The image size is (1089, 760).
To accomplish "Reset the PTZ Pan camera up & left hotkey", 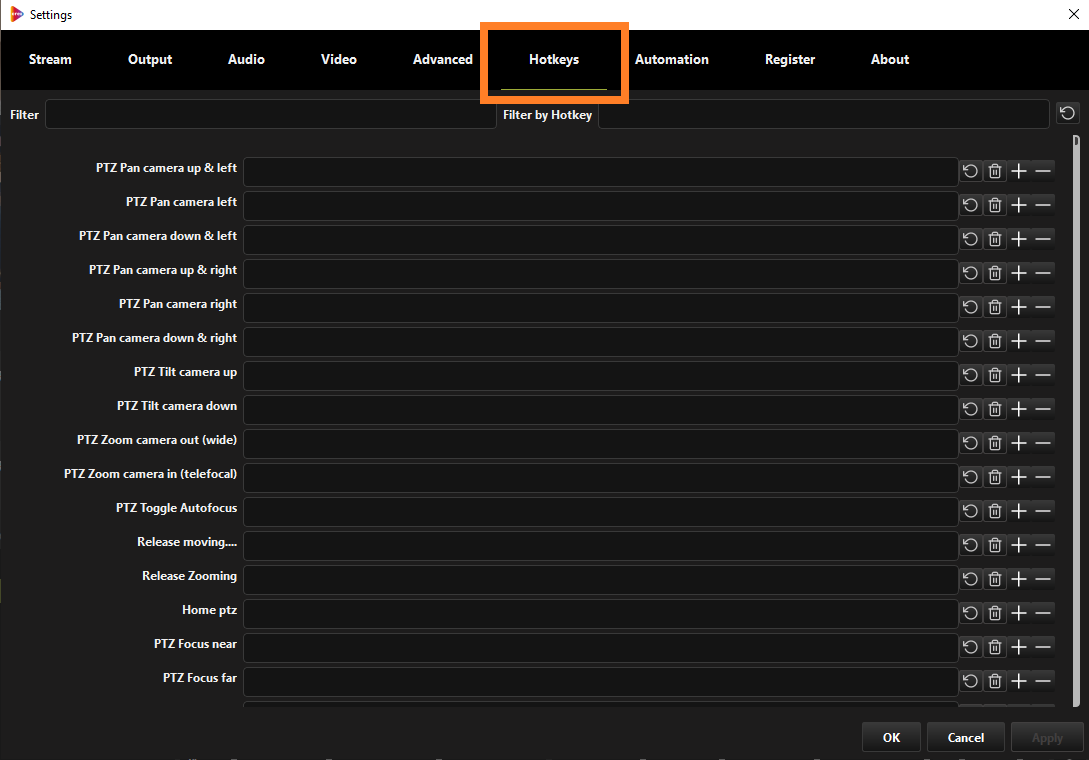I will pos(971,171).
